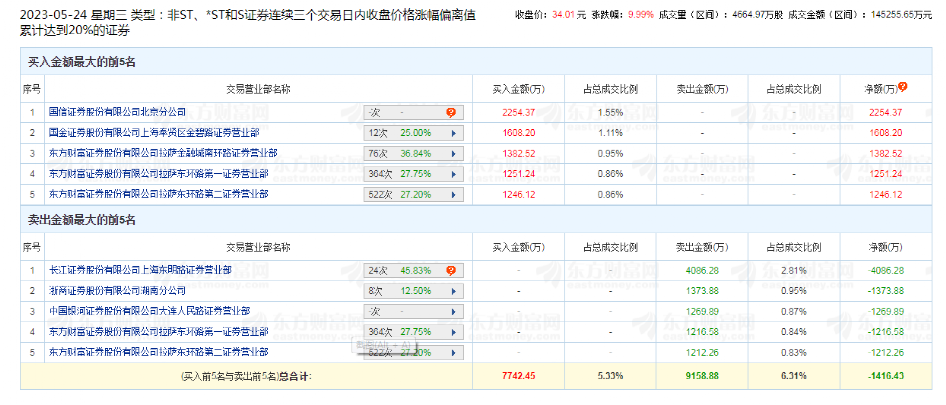The image size is (946, 405).
Task: Click the 2.81% share-of-total cell
Action: pyautogui.click(x=794, y=270)
